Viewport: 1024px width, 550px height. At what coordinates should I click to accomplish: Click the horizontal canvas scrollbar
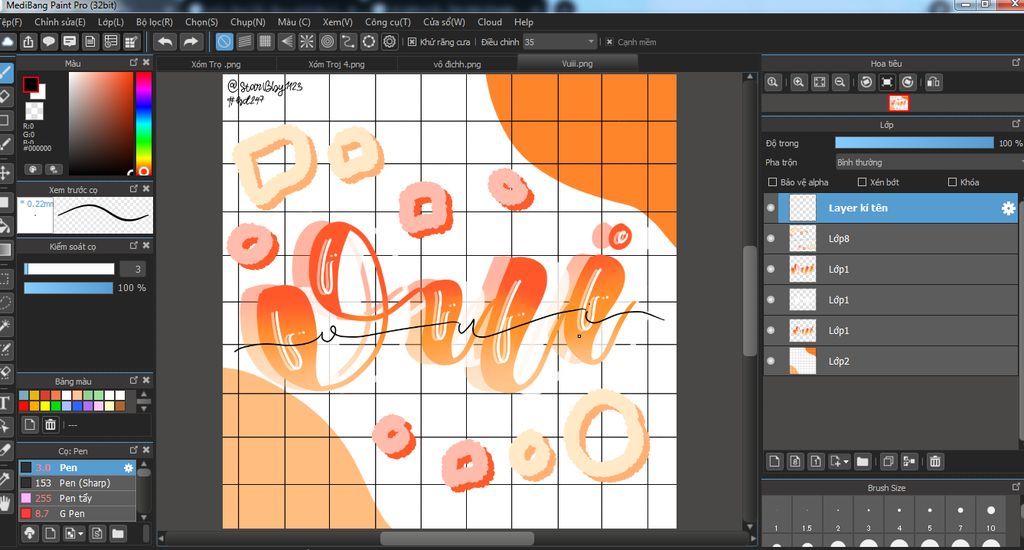(457, 539)
